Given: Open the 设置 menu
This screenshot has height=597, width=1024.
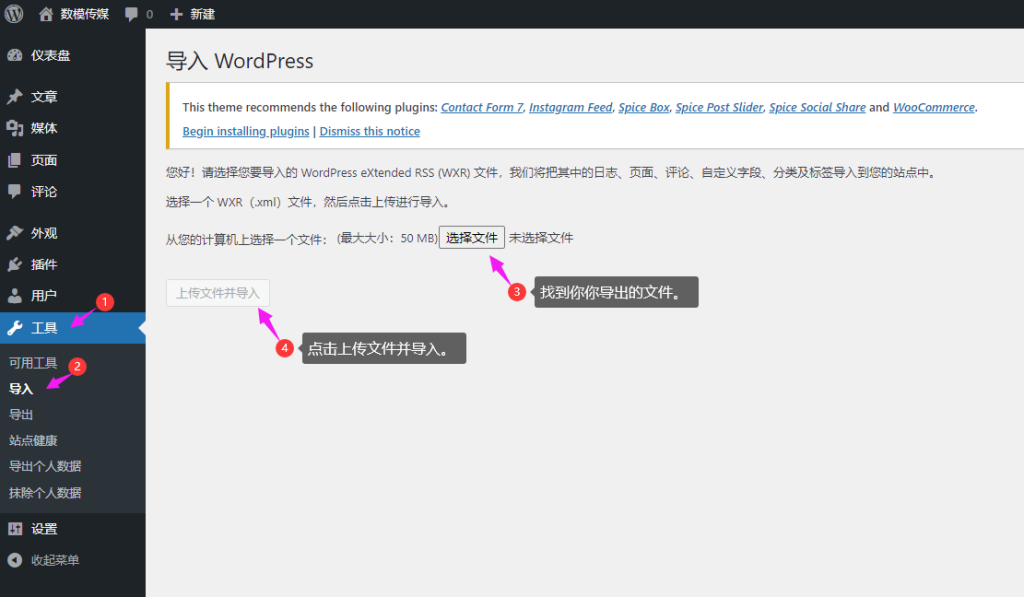Looking at the screenshot, I should pos(72,529).
